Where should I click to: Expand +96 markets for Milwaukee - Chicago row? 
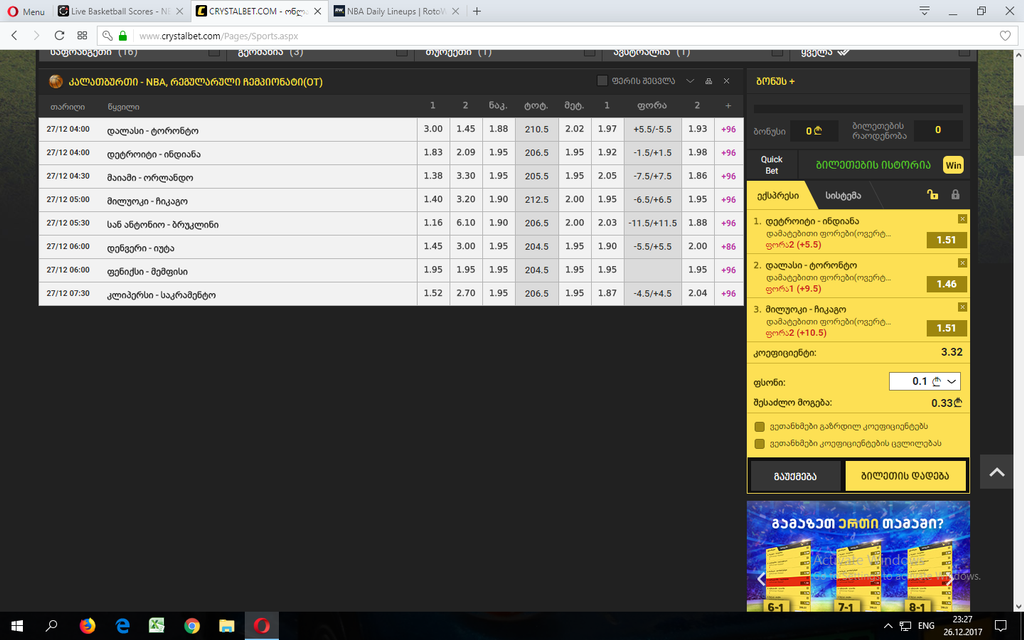point(729,200)
